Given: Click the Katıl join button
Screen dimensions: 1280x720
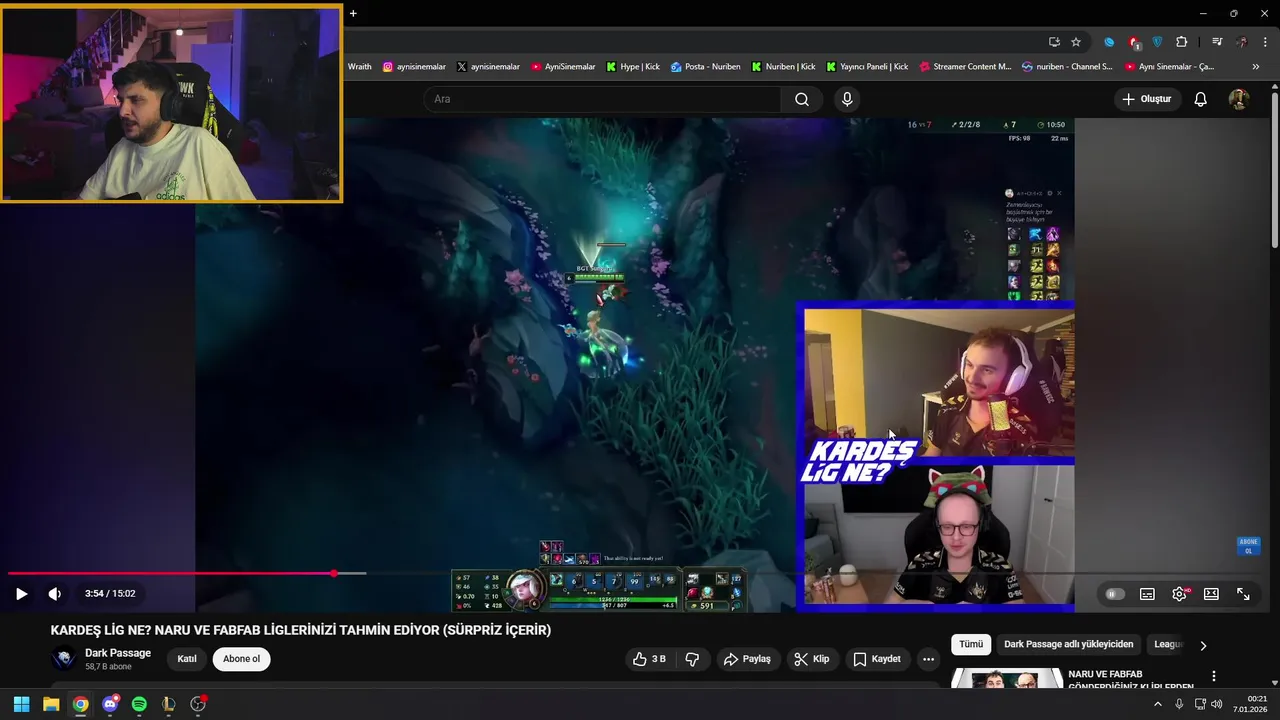Looking at the screenshot, I should coord(187,659).
